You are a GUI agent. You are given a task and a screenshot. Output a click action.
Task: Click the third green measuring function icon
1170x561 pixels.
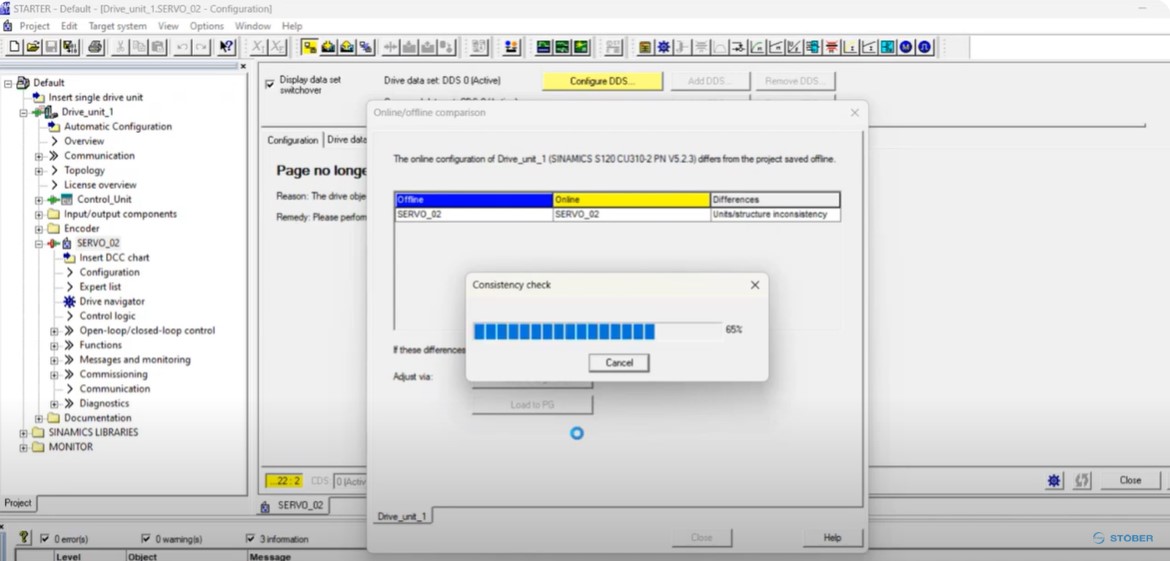tap(581, 47)
